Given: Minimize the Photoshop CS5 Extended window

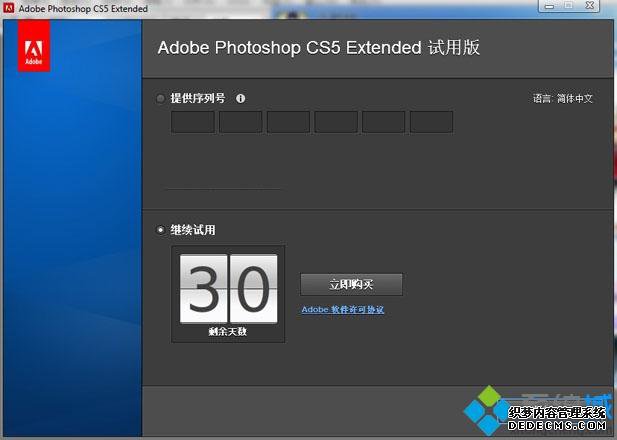Looking at the screenshot, I should [x=550, y=6].
